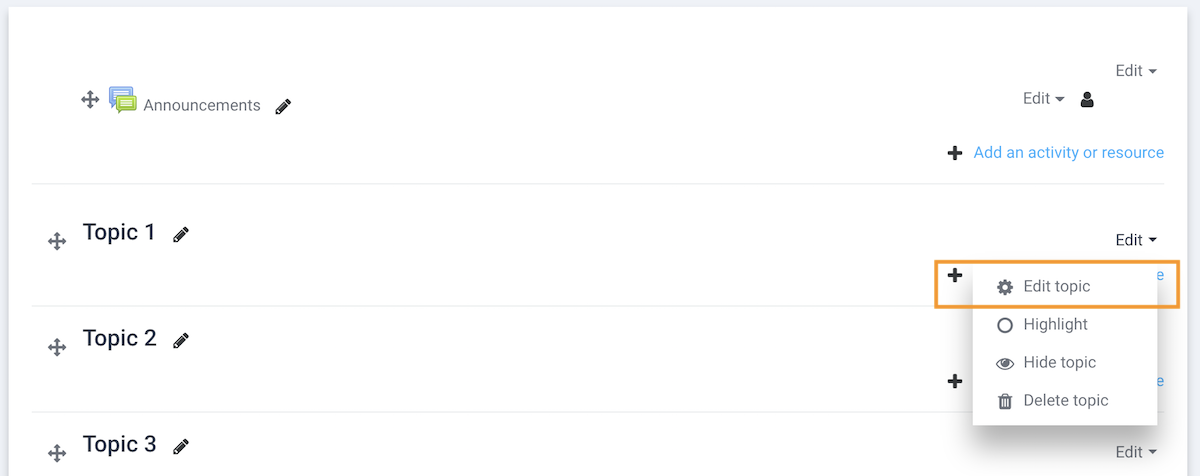Click the pencil icon next to Announcements

tap(283, 106)
